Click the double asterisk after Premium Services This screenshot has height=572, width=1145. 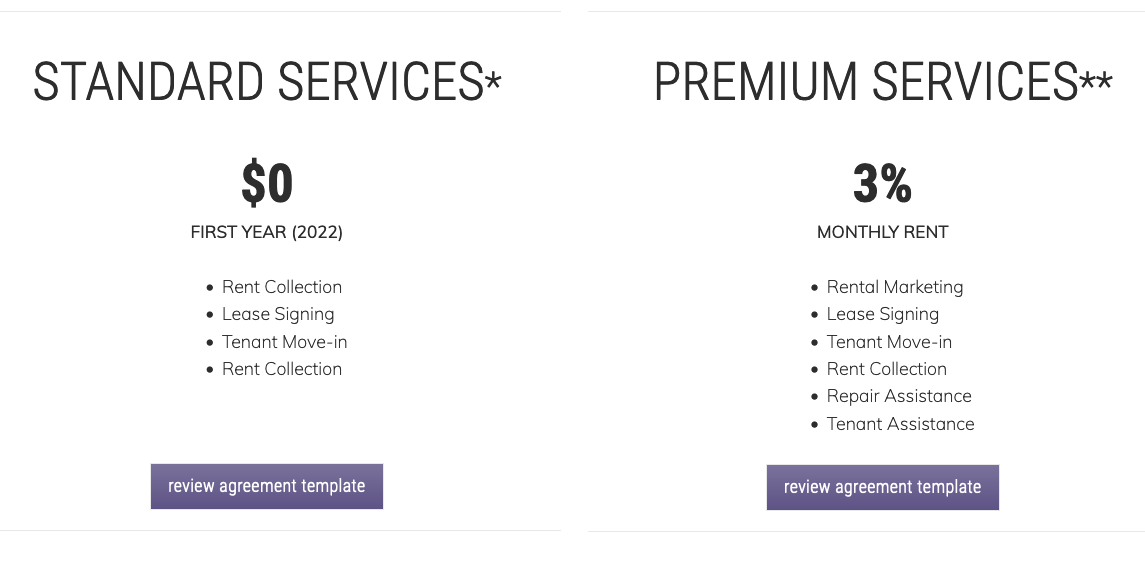pyautogui.click(x=1096, y=80)
